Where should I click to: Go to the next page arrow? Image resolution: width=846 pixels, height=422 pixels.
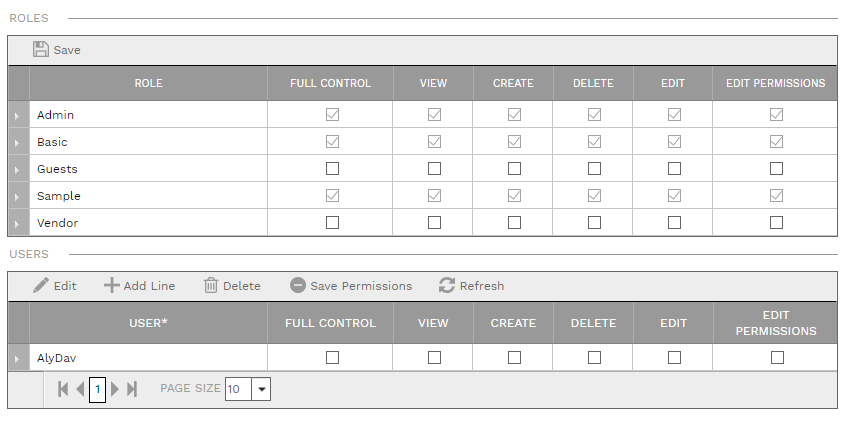[115, 389]
